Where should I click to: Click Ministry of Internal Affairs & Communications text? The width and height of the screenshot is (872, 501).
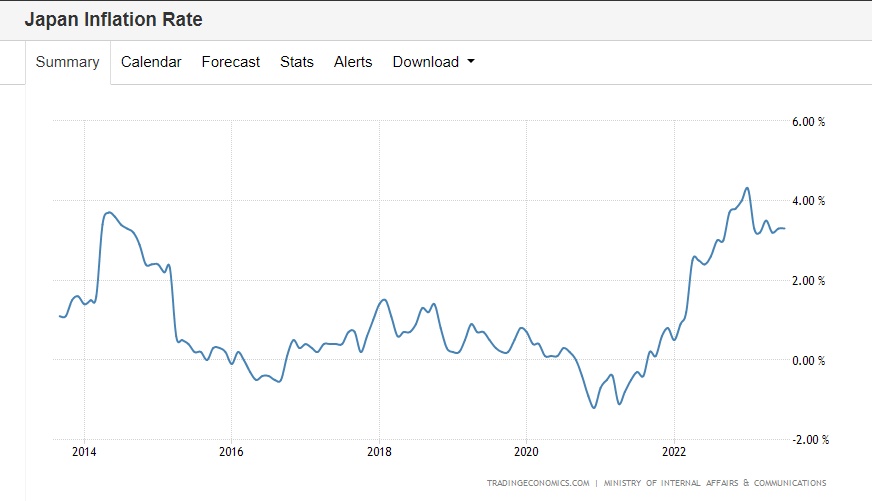click(x=715, y=483)
